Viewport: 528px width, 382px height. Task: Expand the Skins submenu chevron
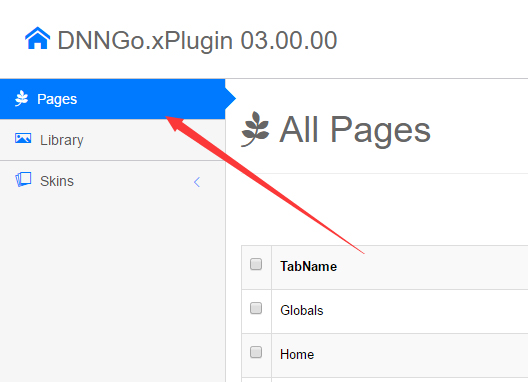(197, 182)
